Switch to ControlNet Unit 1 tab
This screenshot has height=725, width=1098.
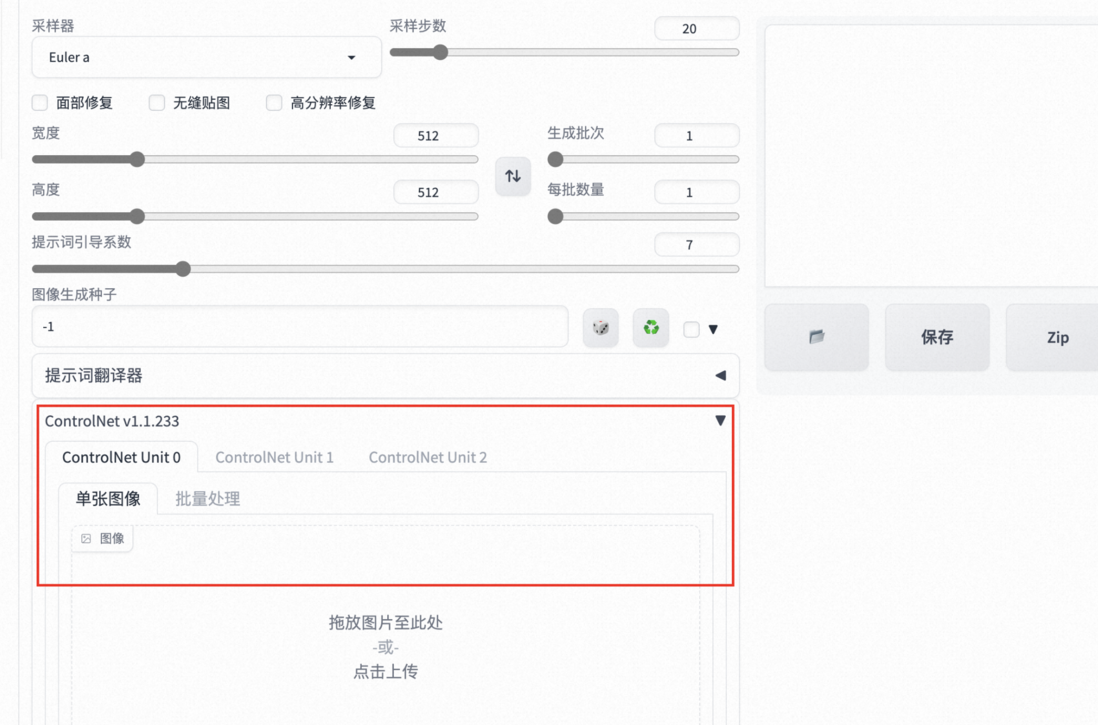click(274, 457)
